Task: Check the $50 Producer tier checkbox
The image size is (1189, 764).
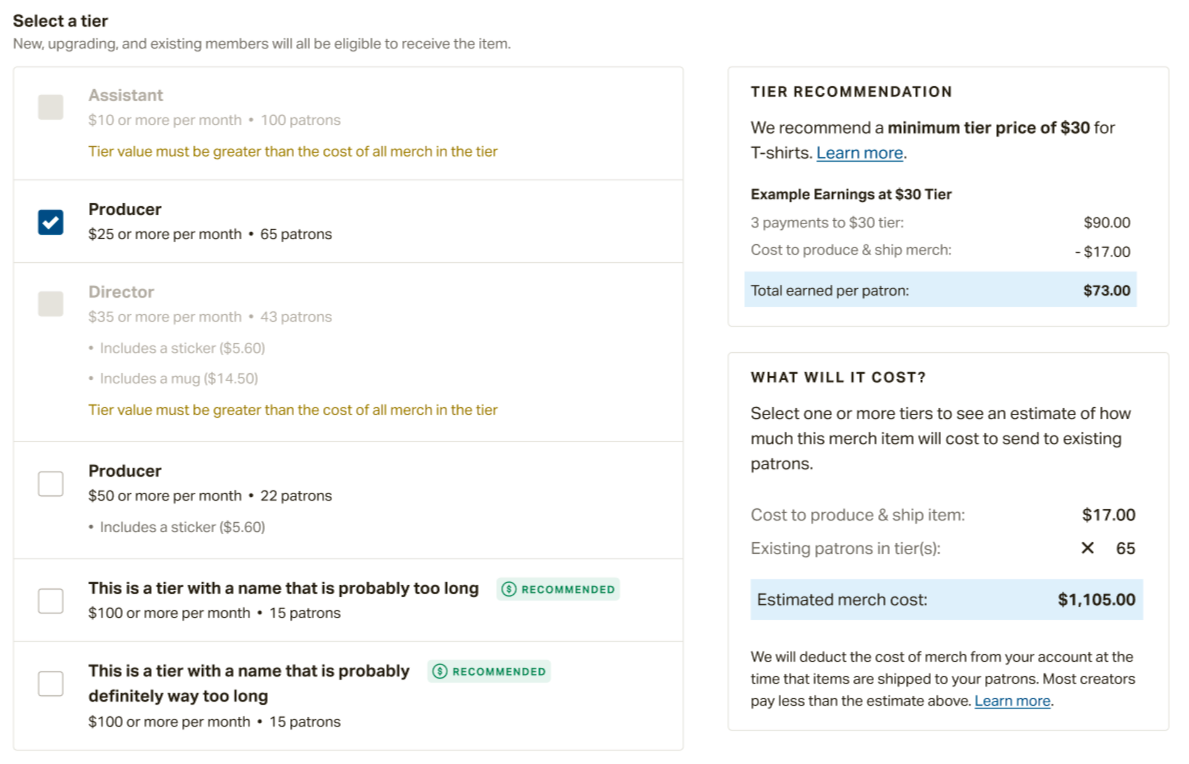Action: pyautogui.click(x=51, y=484)
